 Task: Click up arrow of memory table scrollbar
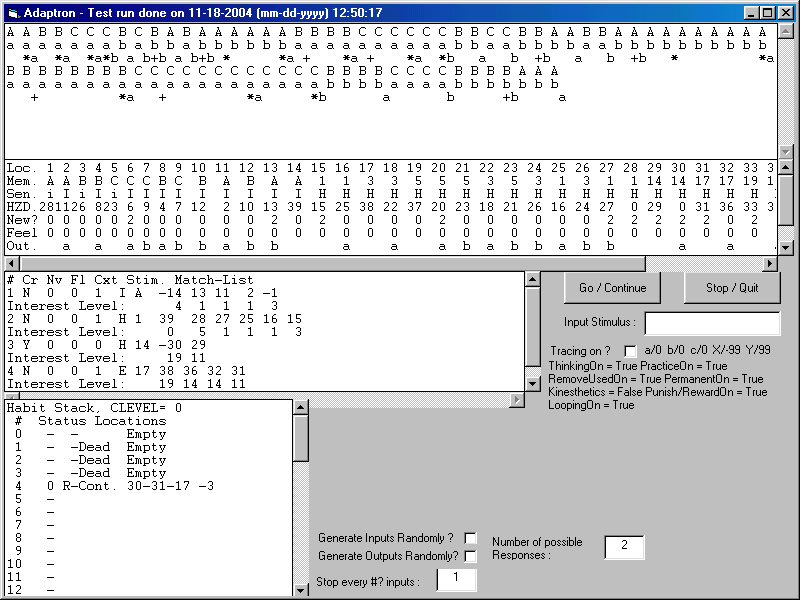coord(786,167)
